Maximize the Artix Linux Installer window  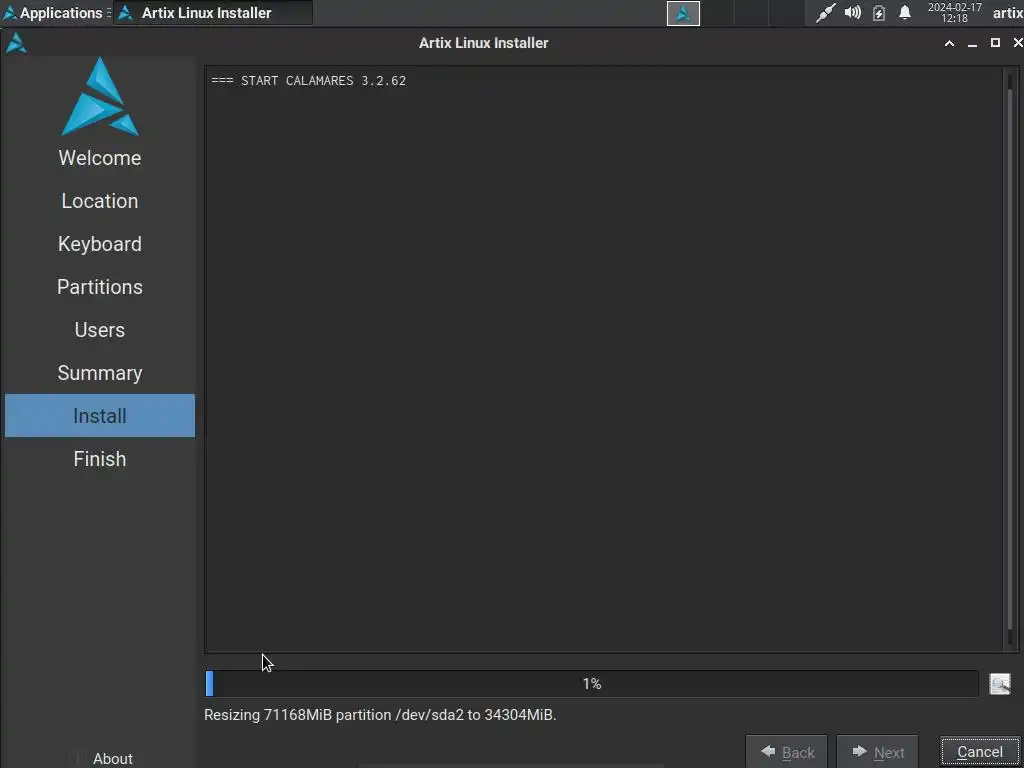[995, 42]
